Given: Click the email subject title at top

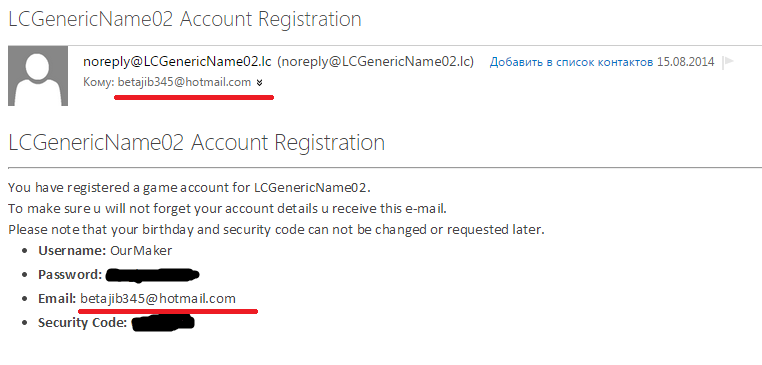Looking at the screenshot, I should [185, 19].
